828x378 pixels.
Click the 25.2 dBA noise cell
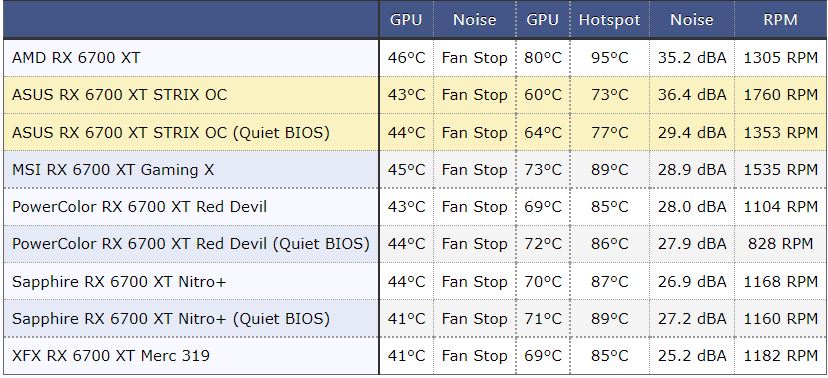pyautogui.click(x=692, y=356)
